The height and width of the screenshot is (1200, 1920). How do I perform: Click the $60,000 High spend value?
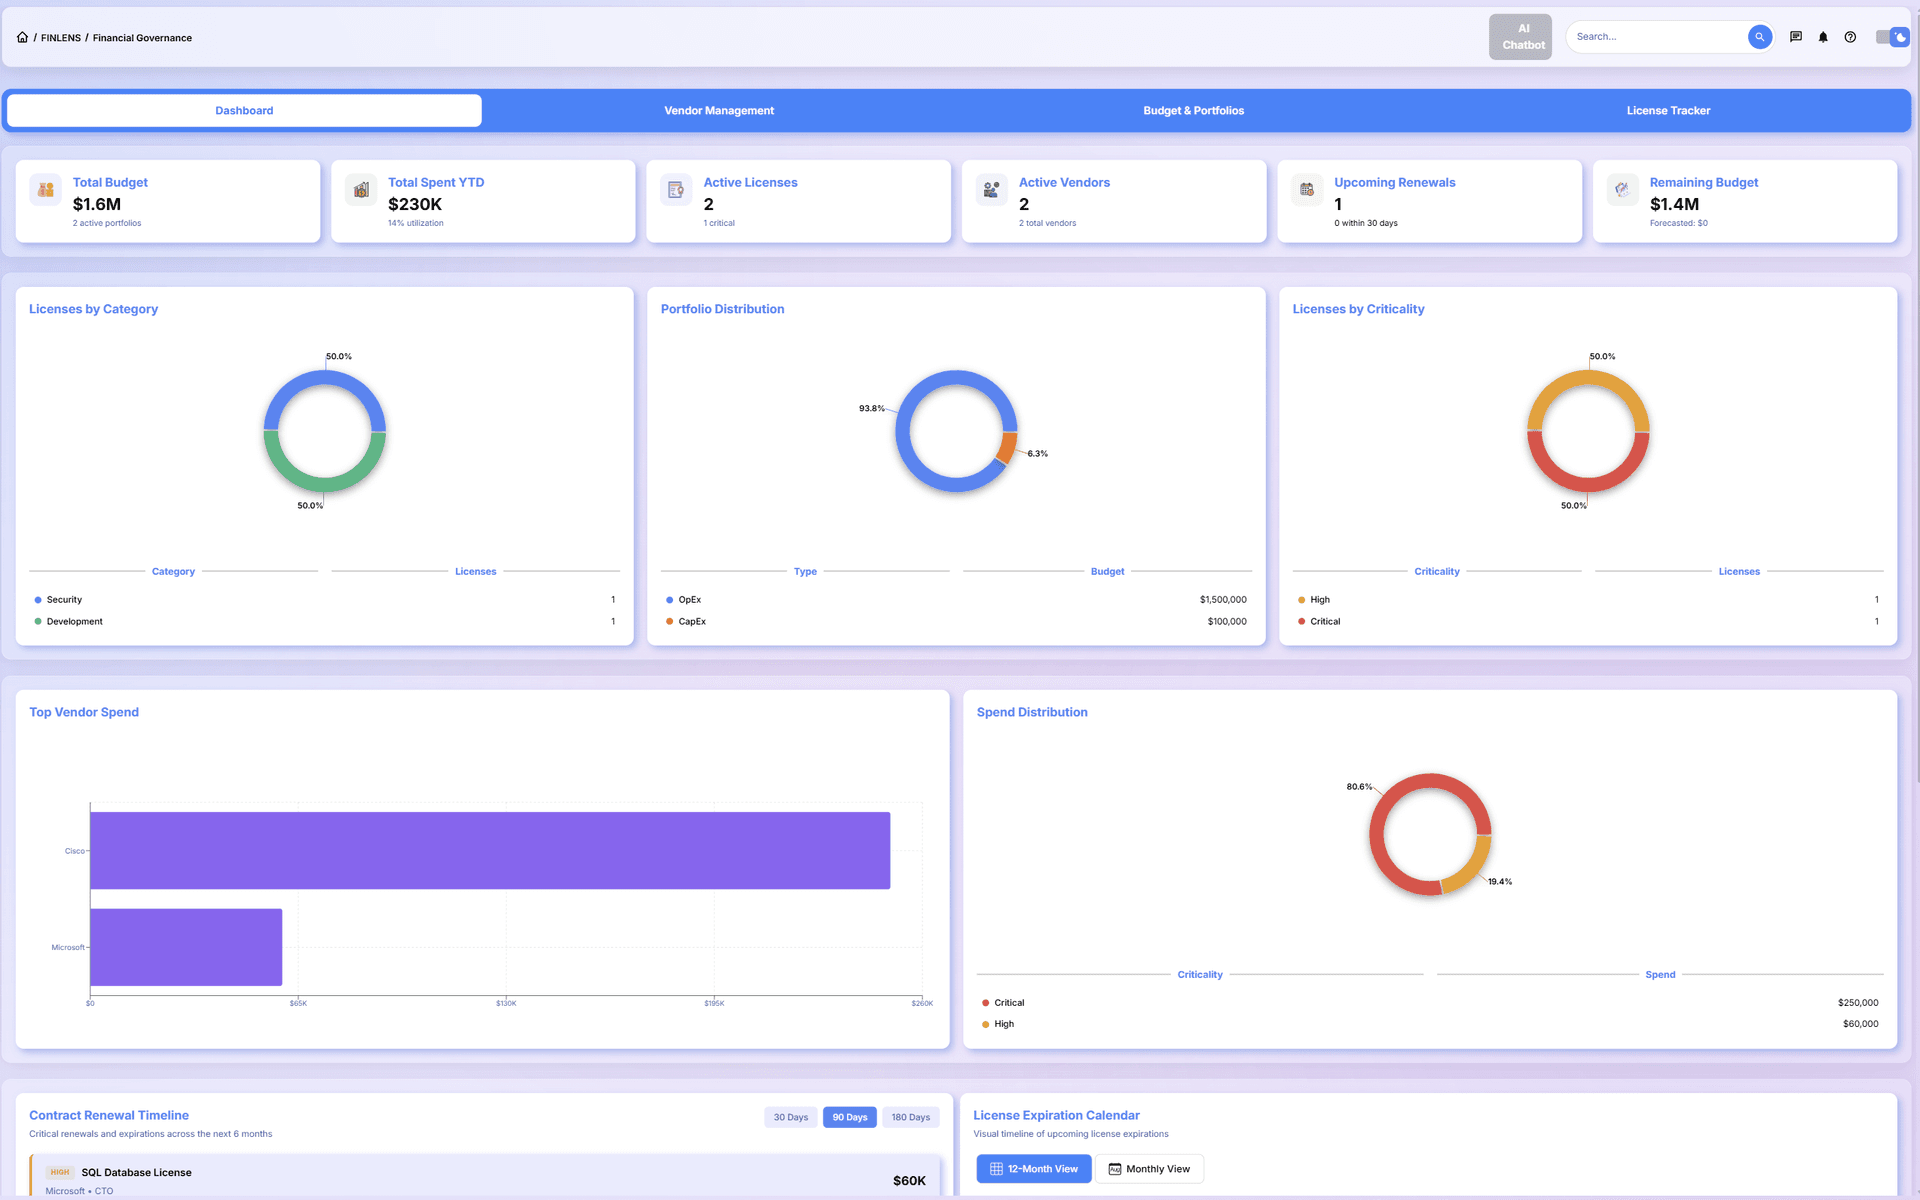click(1860, 1024)
